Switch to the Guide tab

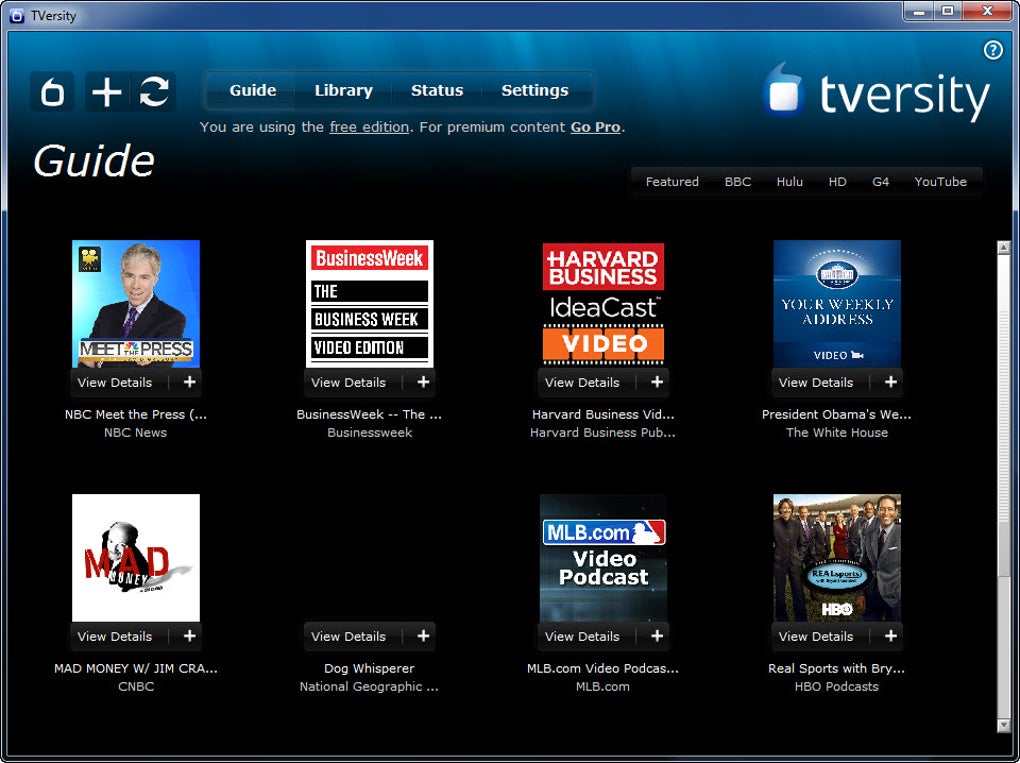[x=252, y=90]
